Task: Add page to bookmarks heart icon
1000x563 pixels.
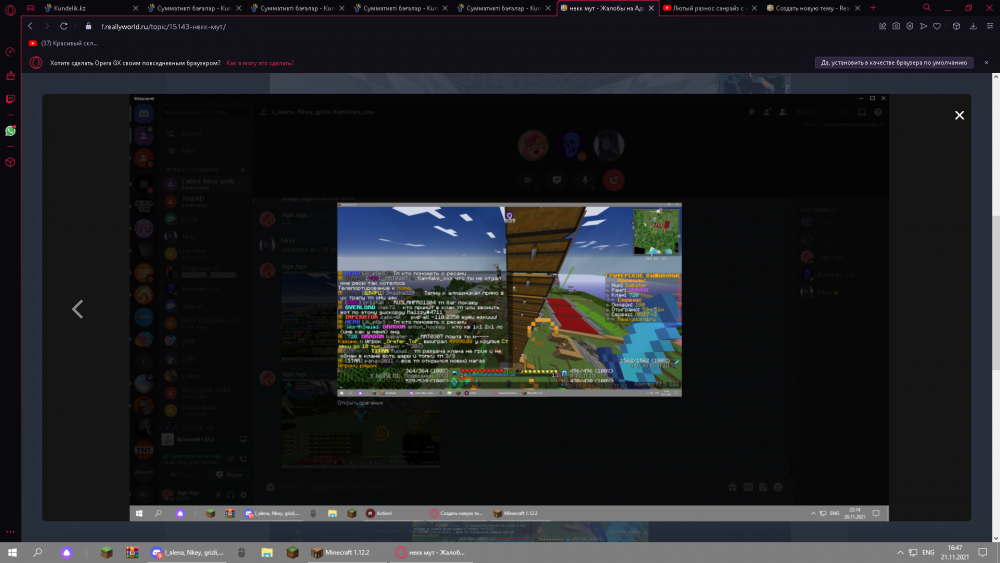Action: (x=937, y=26)
